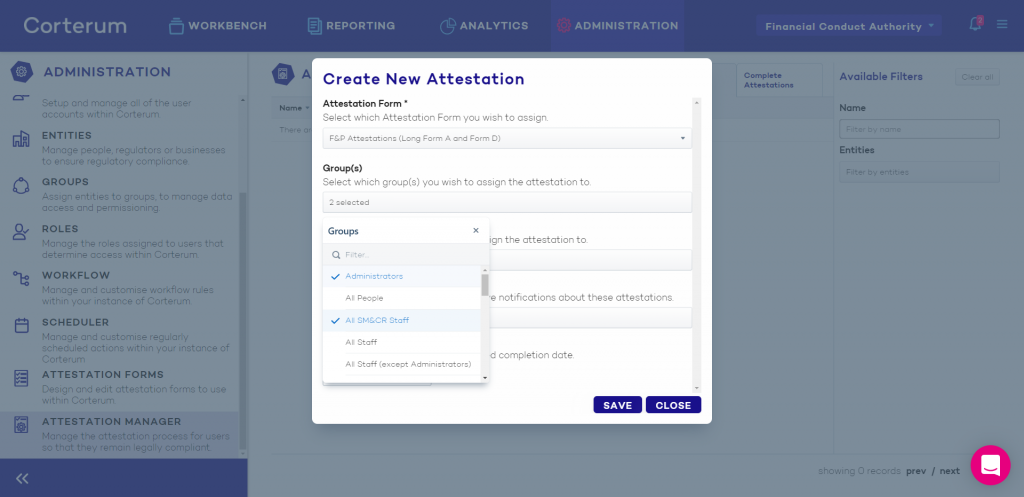
Task: Expand the Financial Conduct Authority dropdown
Action: 849,26
